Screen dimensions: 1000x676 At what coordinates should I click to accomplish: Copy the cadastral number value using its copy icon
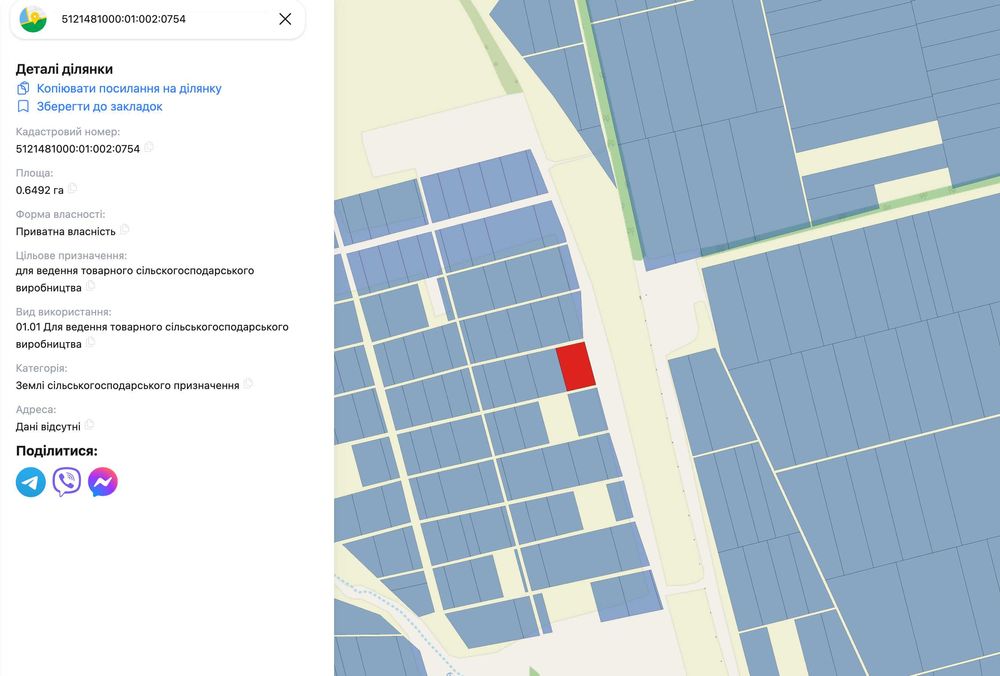149,147
